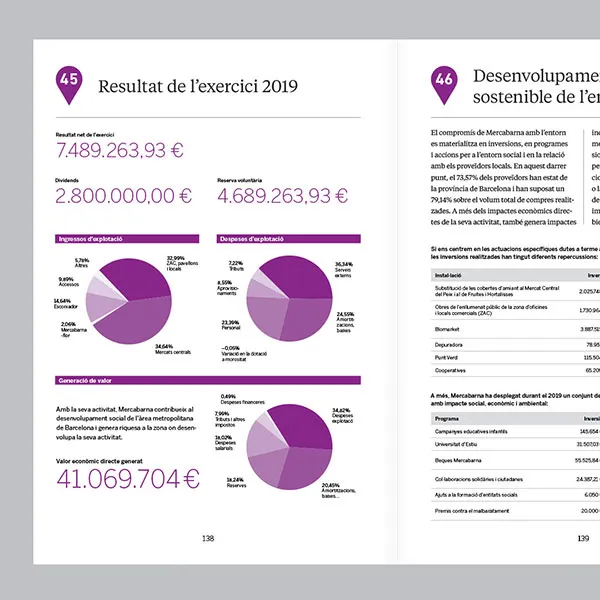Click the paragraph starting "El compromís de Mercabarna"
Screen dimensions: 600x600
[504, 177]
